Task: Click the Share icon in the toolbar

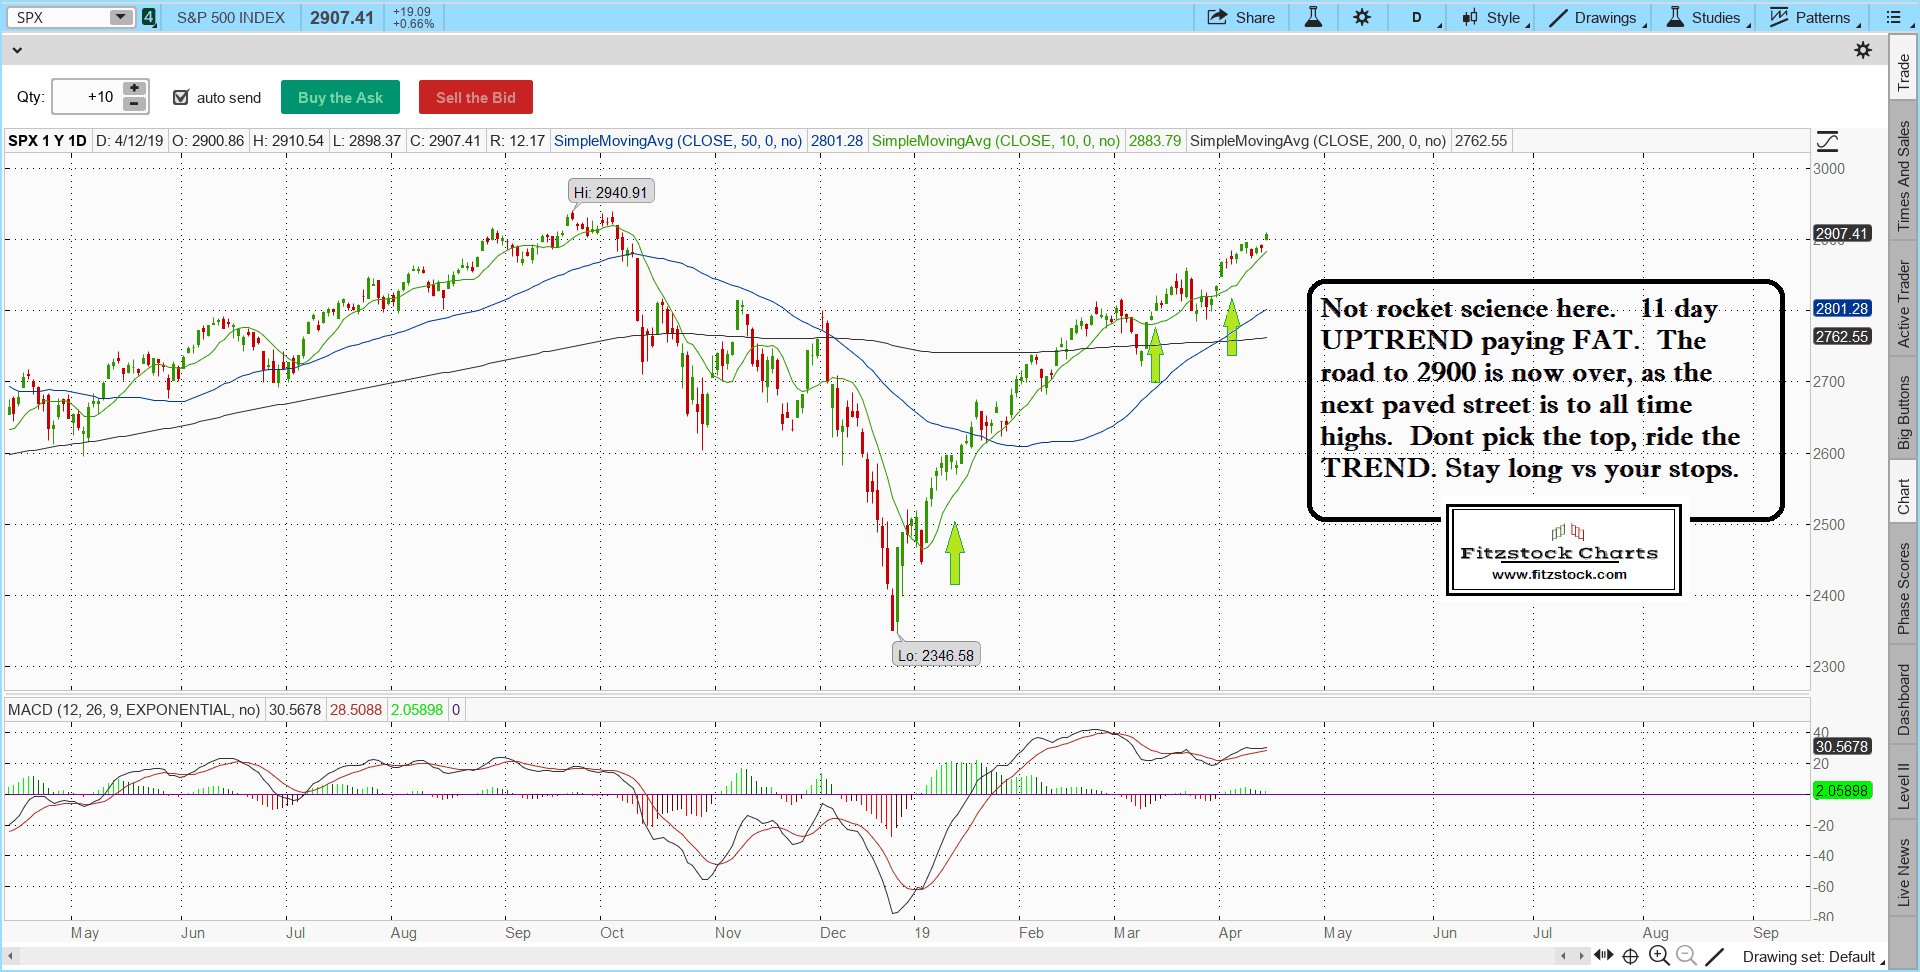Action: 1240,17
